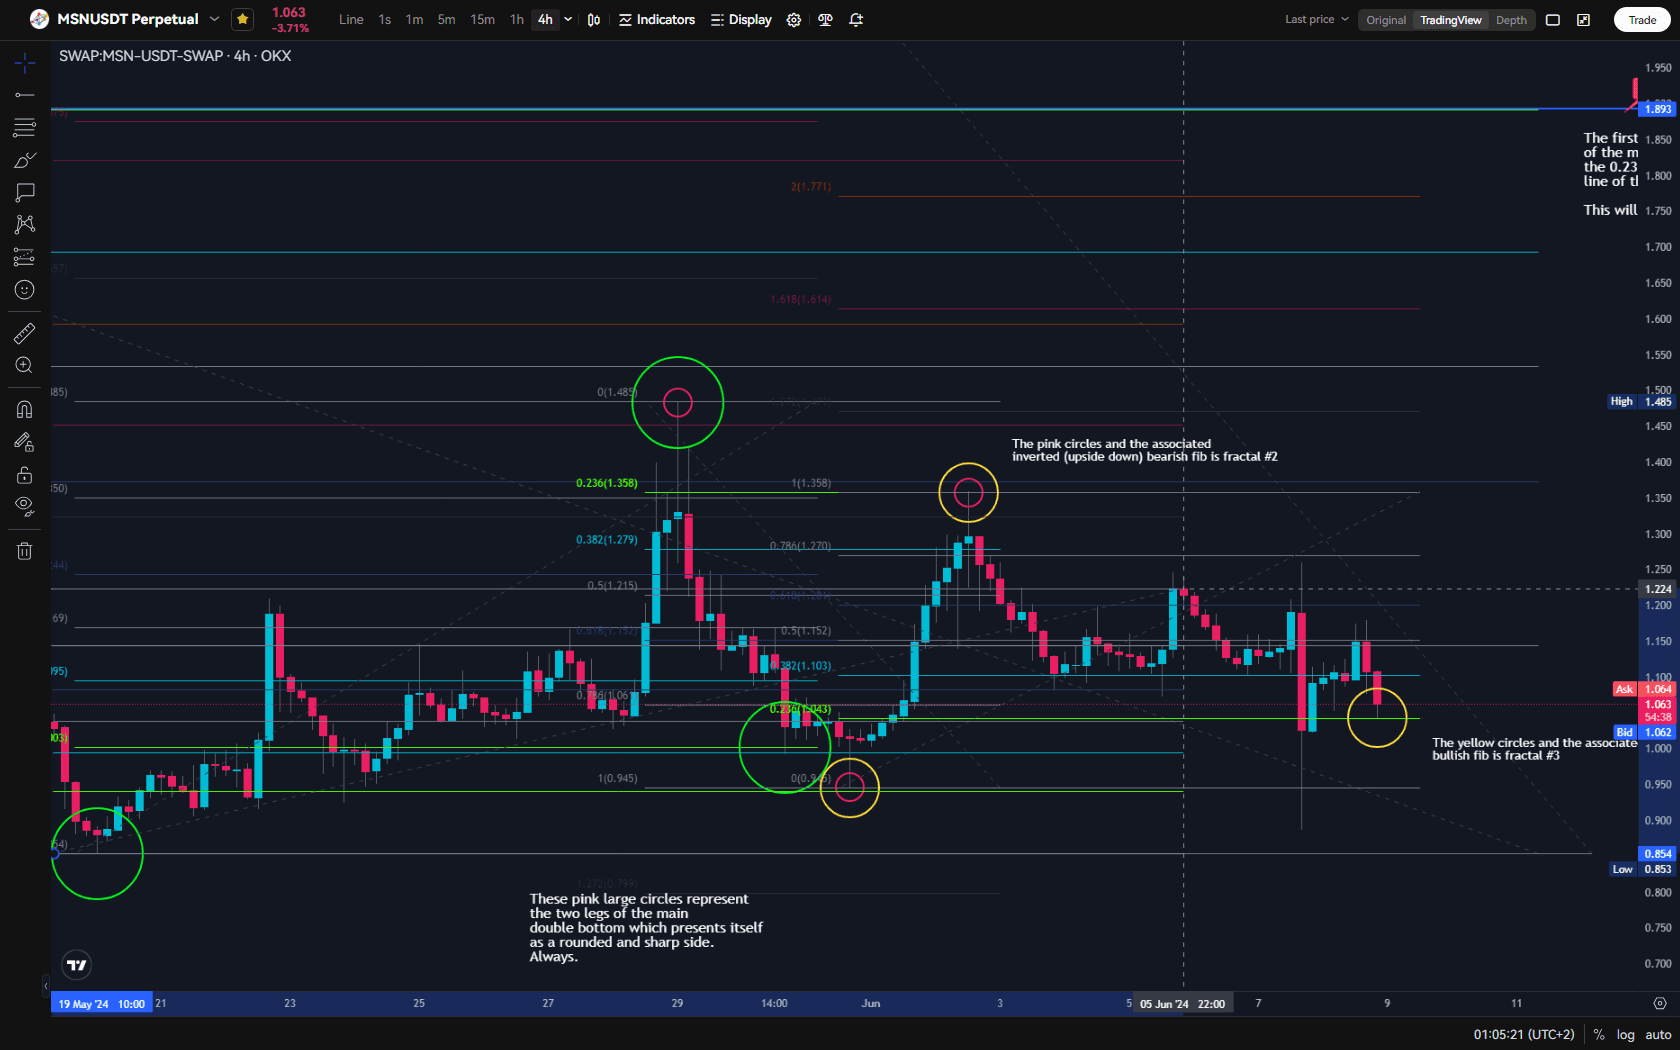This screenshot has height=1050, width=1680.
Task: Open the Indicators menu
Action: pyautogui.click(x=657, y=19)
